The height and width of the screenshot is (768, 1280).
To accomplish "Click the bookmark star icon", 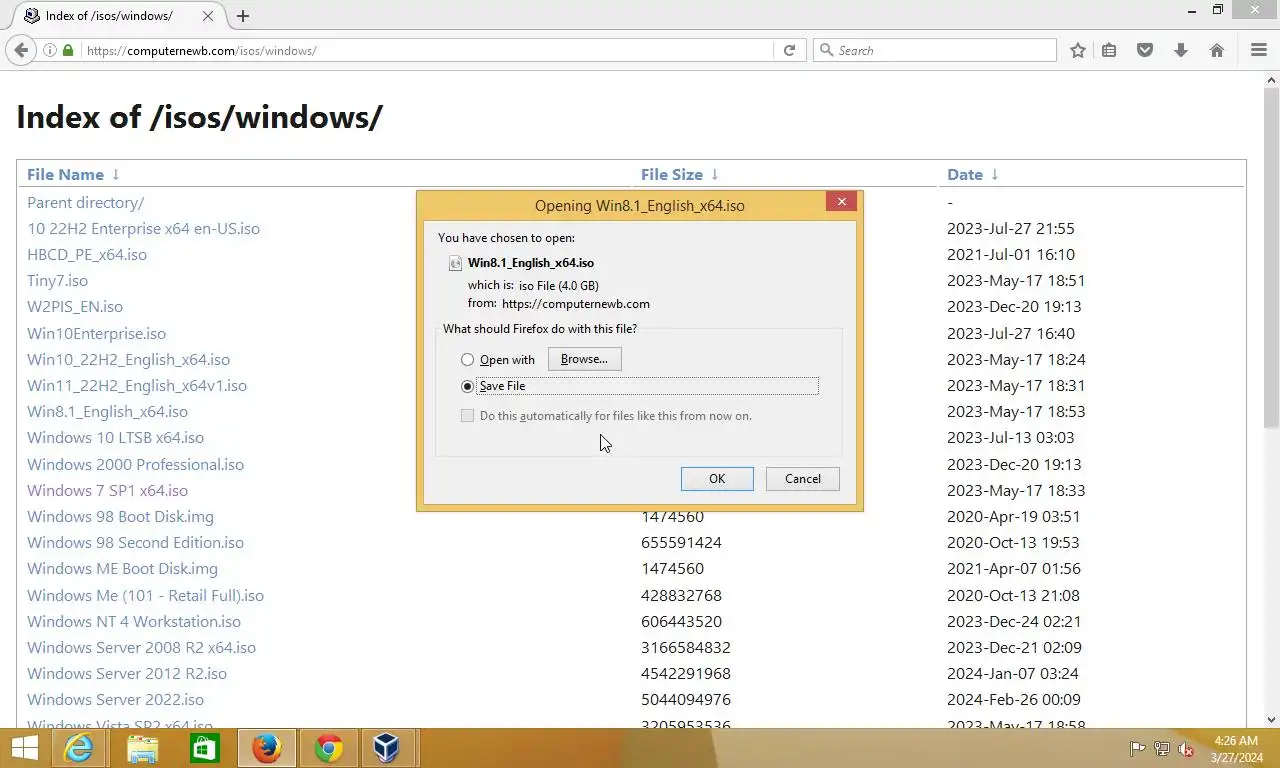I will point(1077,50).
